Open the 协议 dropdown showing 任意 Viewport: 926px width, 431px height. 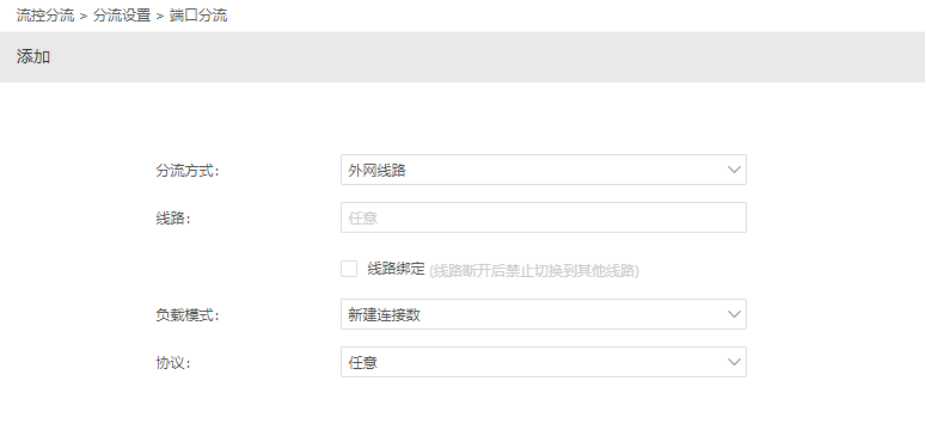(543, 362)
